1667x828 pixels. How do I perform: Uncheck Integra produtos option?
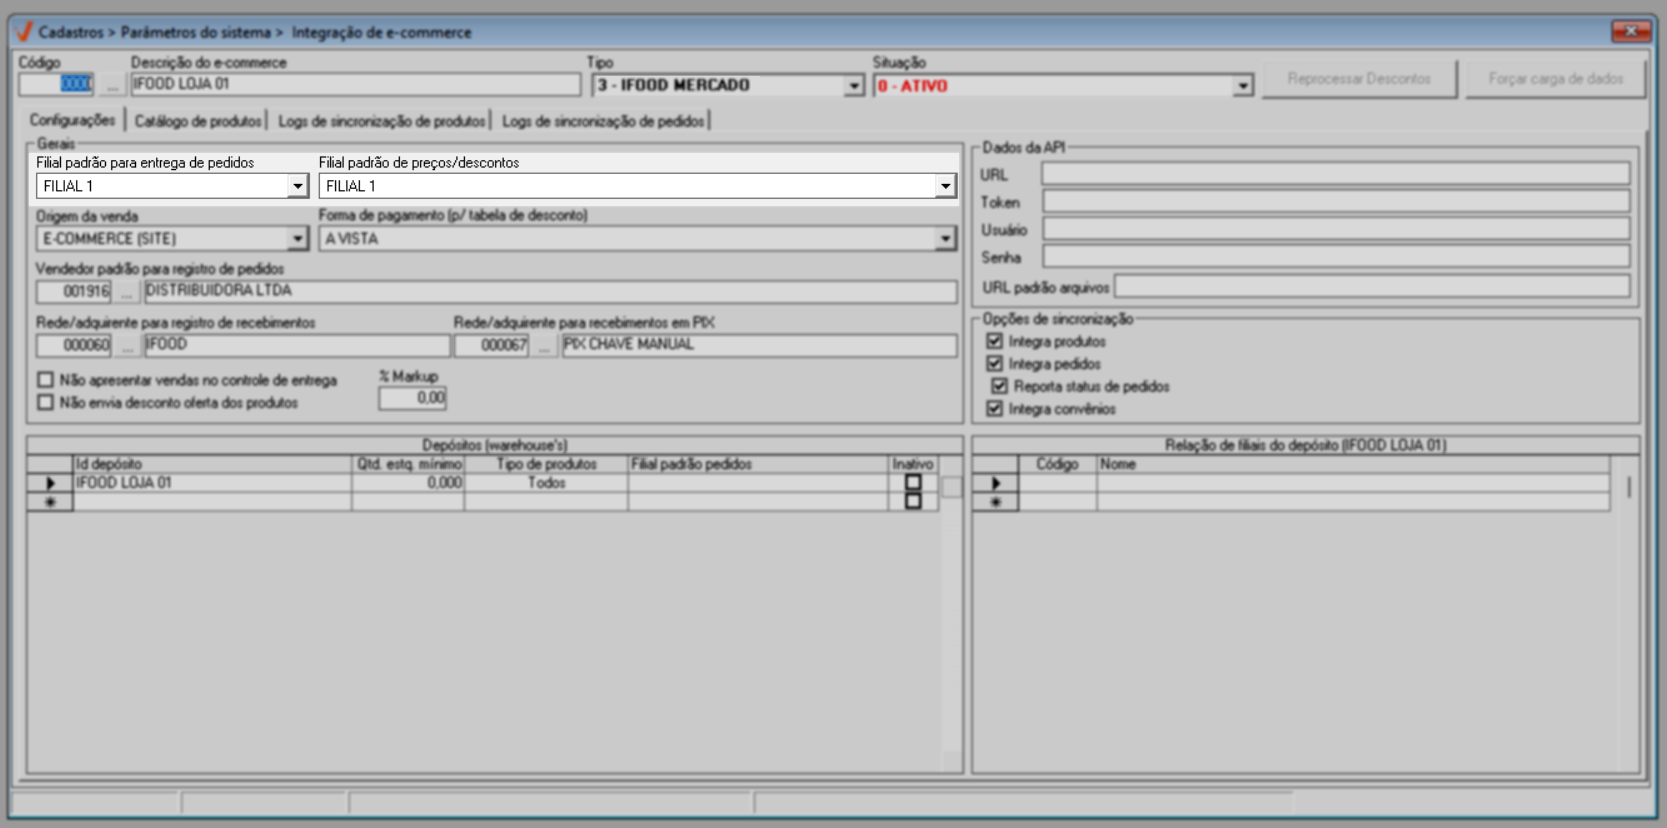(994, 341)
